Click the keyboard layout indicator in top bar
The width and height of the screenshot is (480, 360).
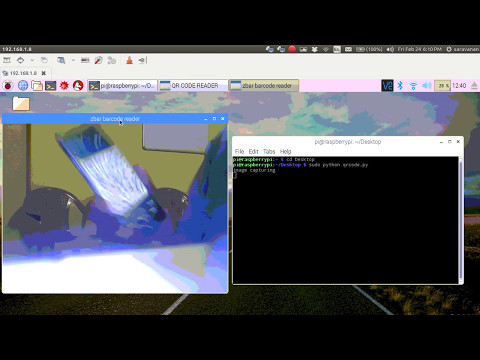tap(337, 49)
